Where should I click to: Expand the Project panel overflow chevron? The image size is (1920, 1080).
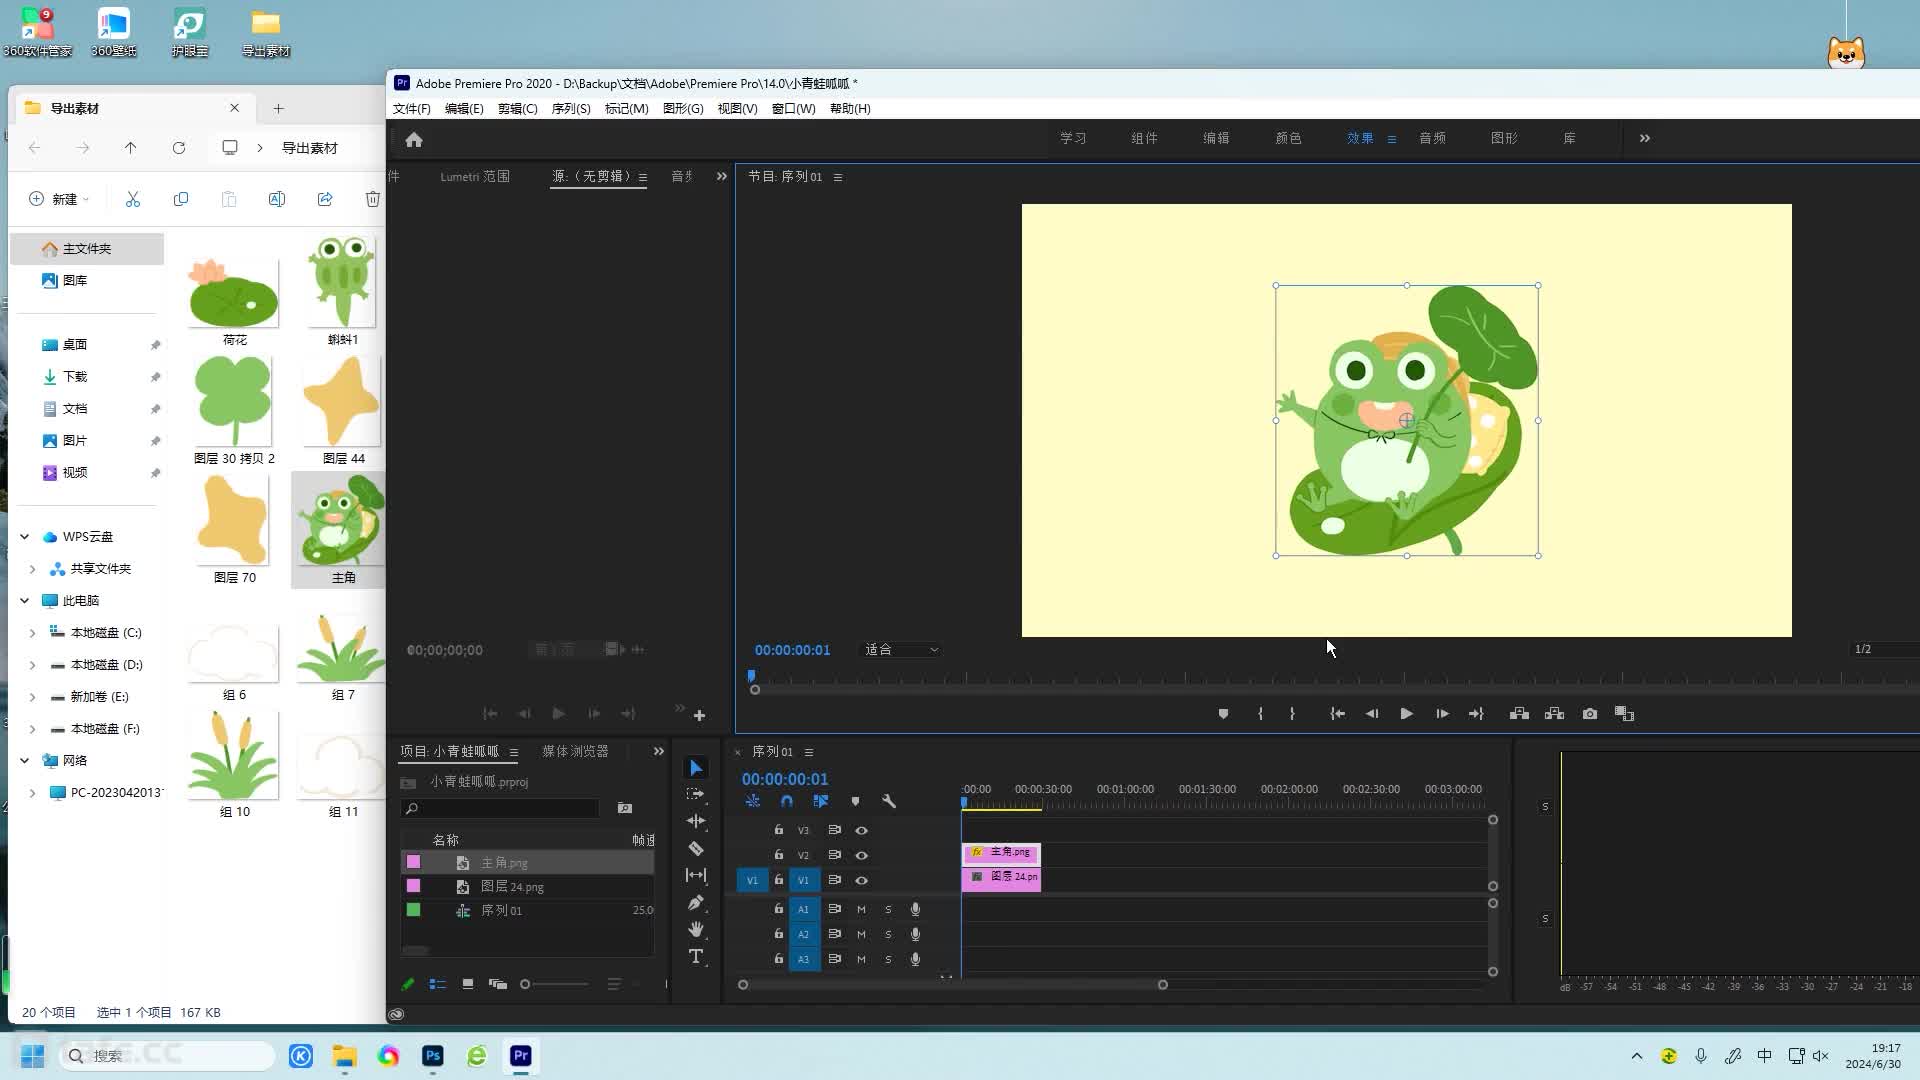click(x=659, y=752)
